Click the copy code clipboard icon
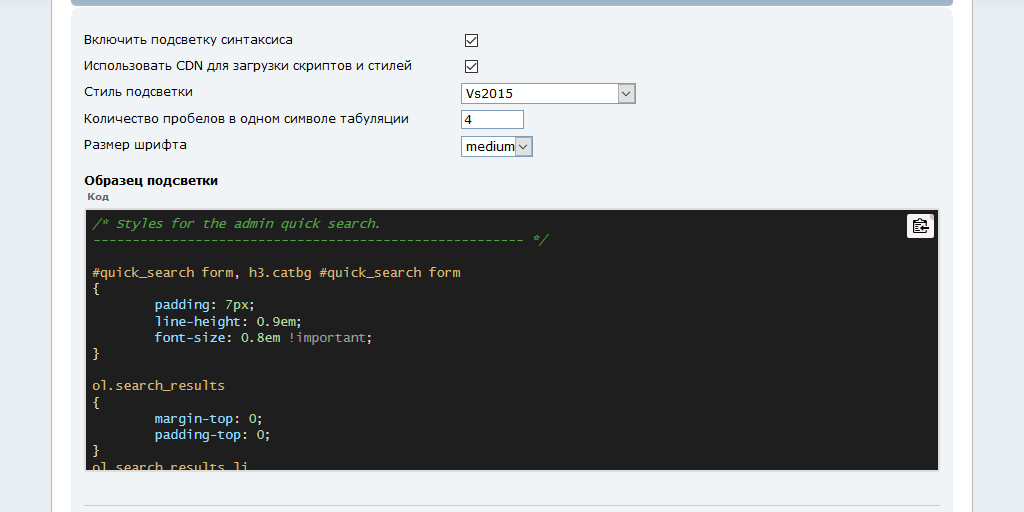This screenshot has width=1024, height=512. (920, 226)
